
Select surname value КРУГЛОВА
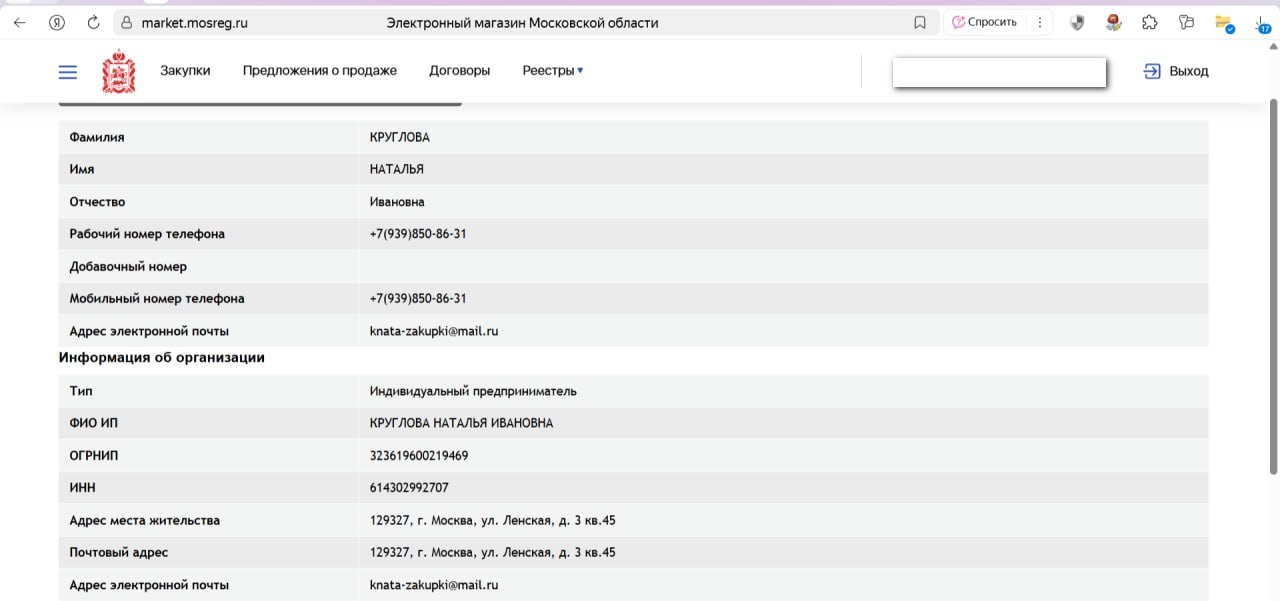(400, 137)
